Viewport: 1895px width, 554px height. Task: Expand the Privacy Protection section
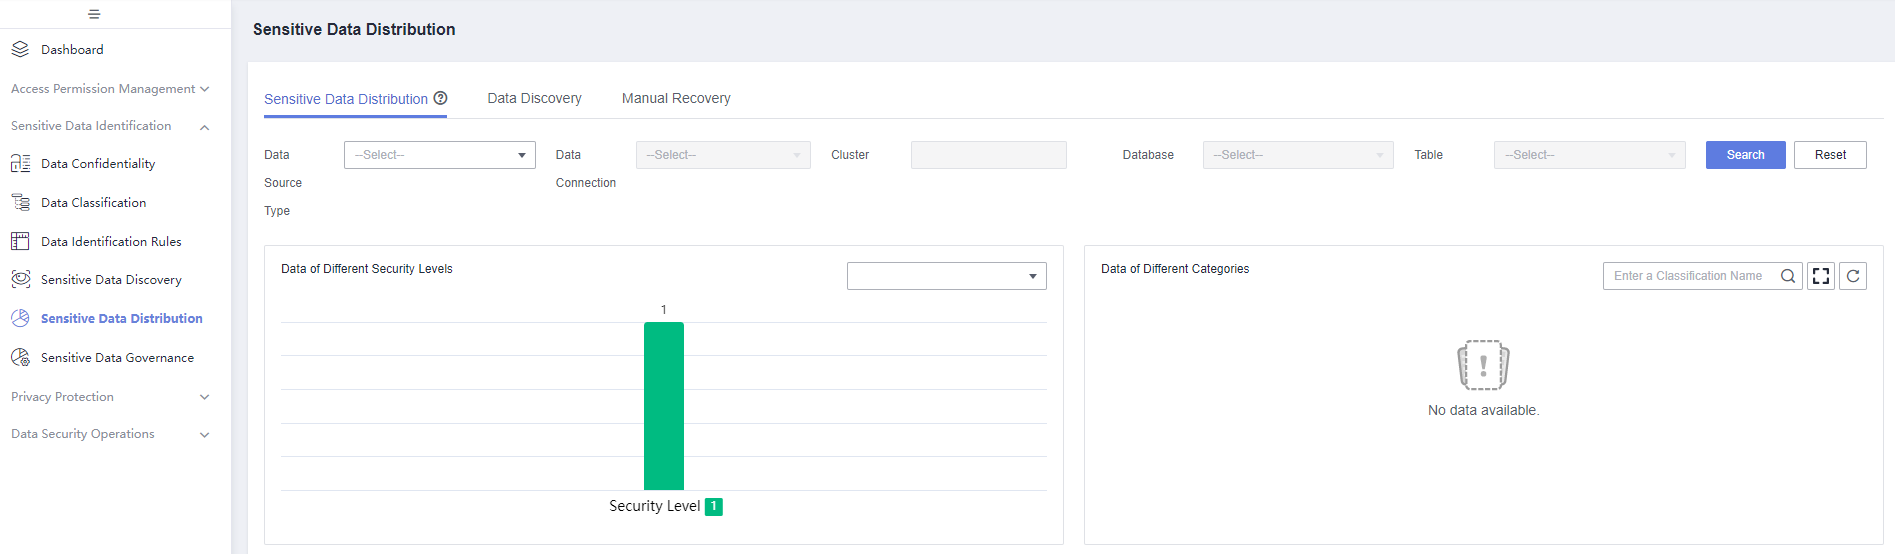pyautogui.click(x=110, y=397)
